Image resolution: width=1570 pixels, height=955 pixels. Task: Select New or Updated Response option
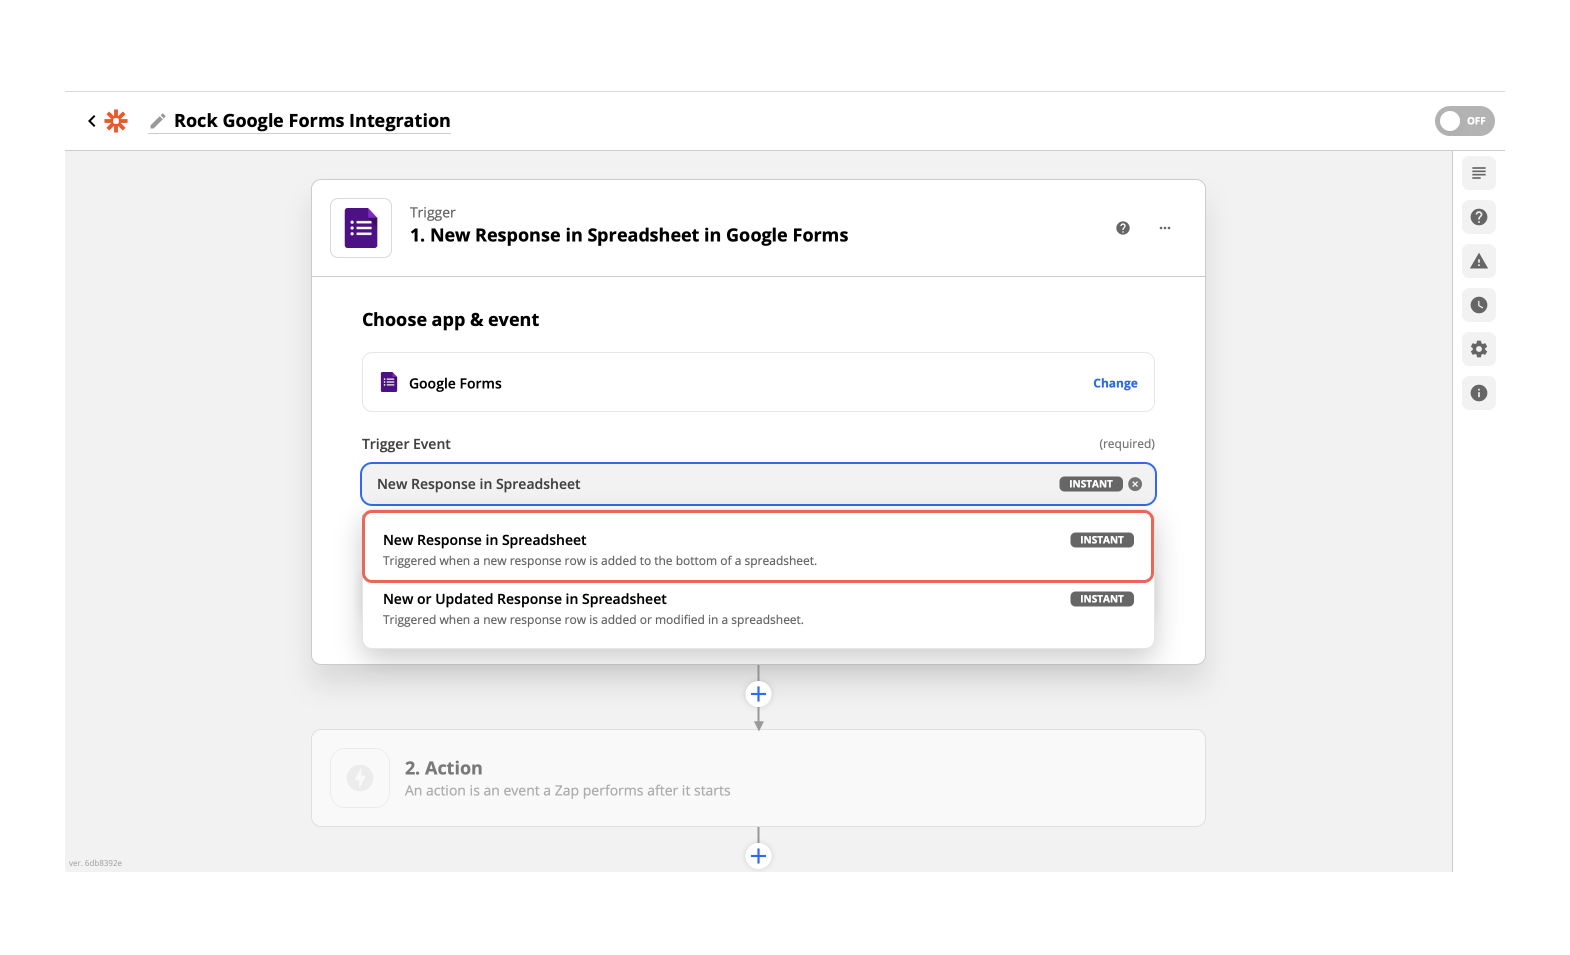pos(757,608)
